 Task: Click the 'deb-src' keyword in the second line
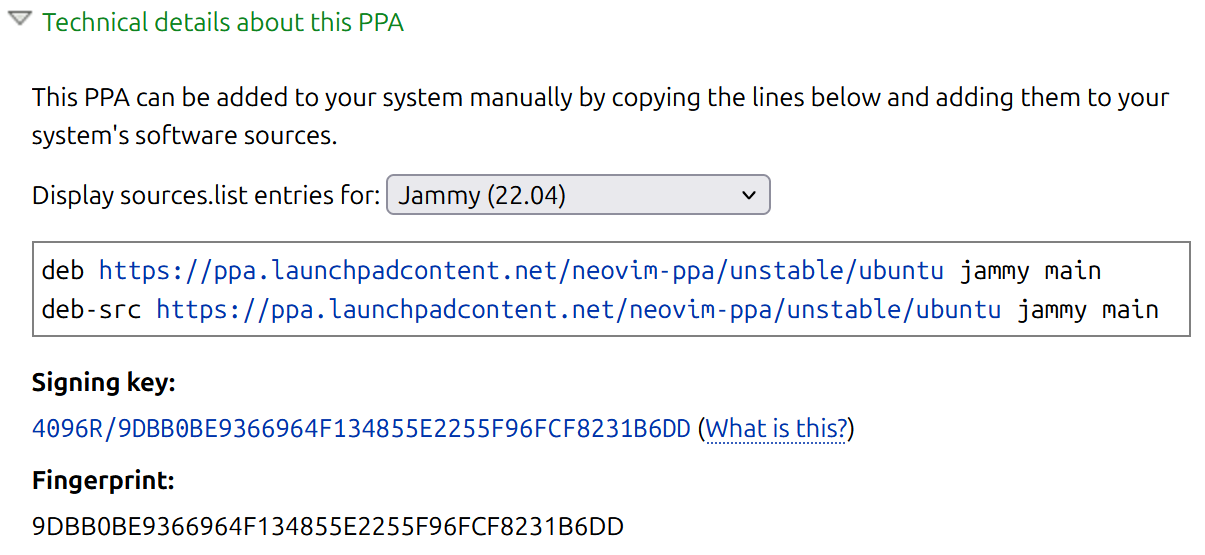point(91,309)
